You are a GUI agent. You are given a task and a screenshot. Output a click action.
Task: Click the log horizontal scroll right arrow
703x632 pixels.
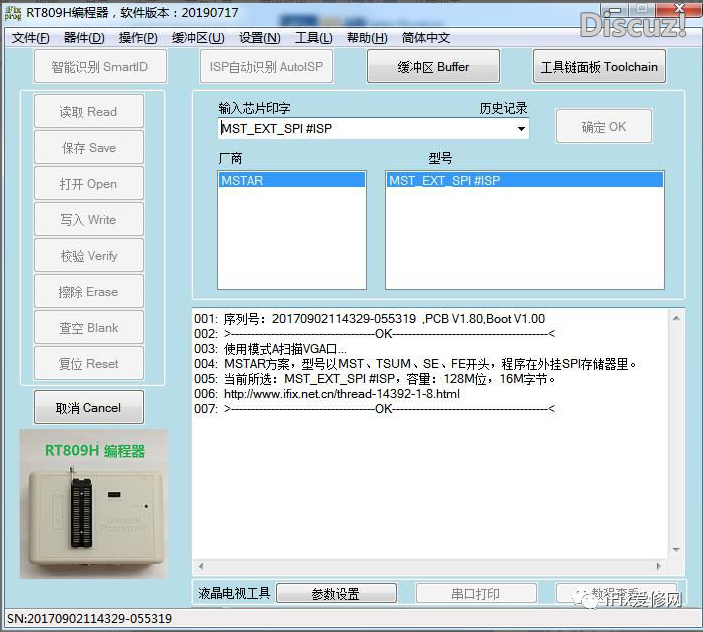click(x=658, y=566)
